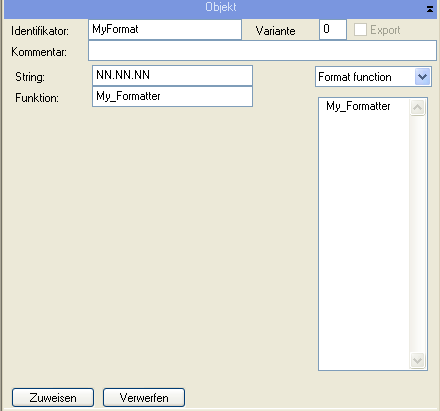Click the scrollbar track of function list
Viewport: 440px width, 411px height.
point(417,233)
